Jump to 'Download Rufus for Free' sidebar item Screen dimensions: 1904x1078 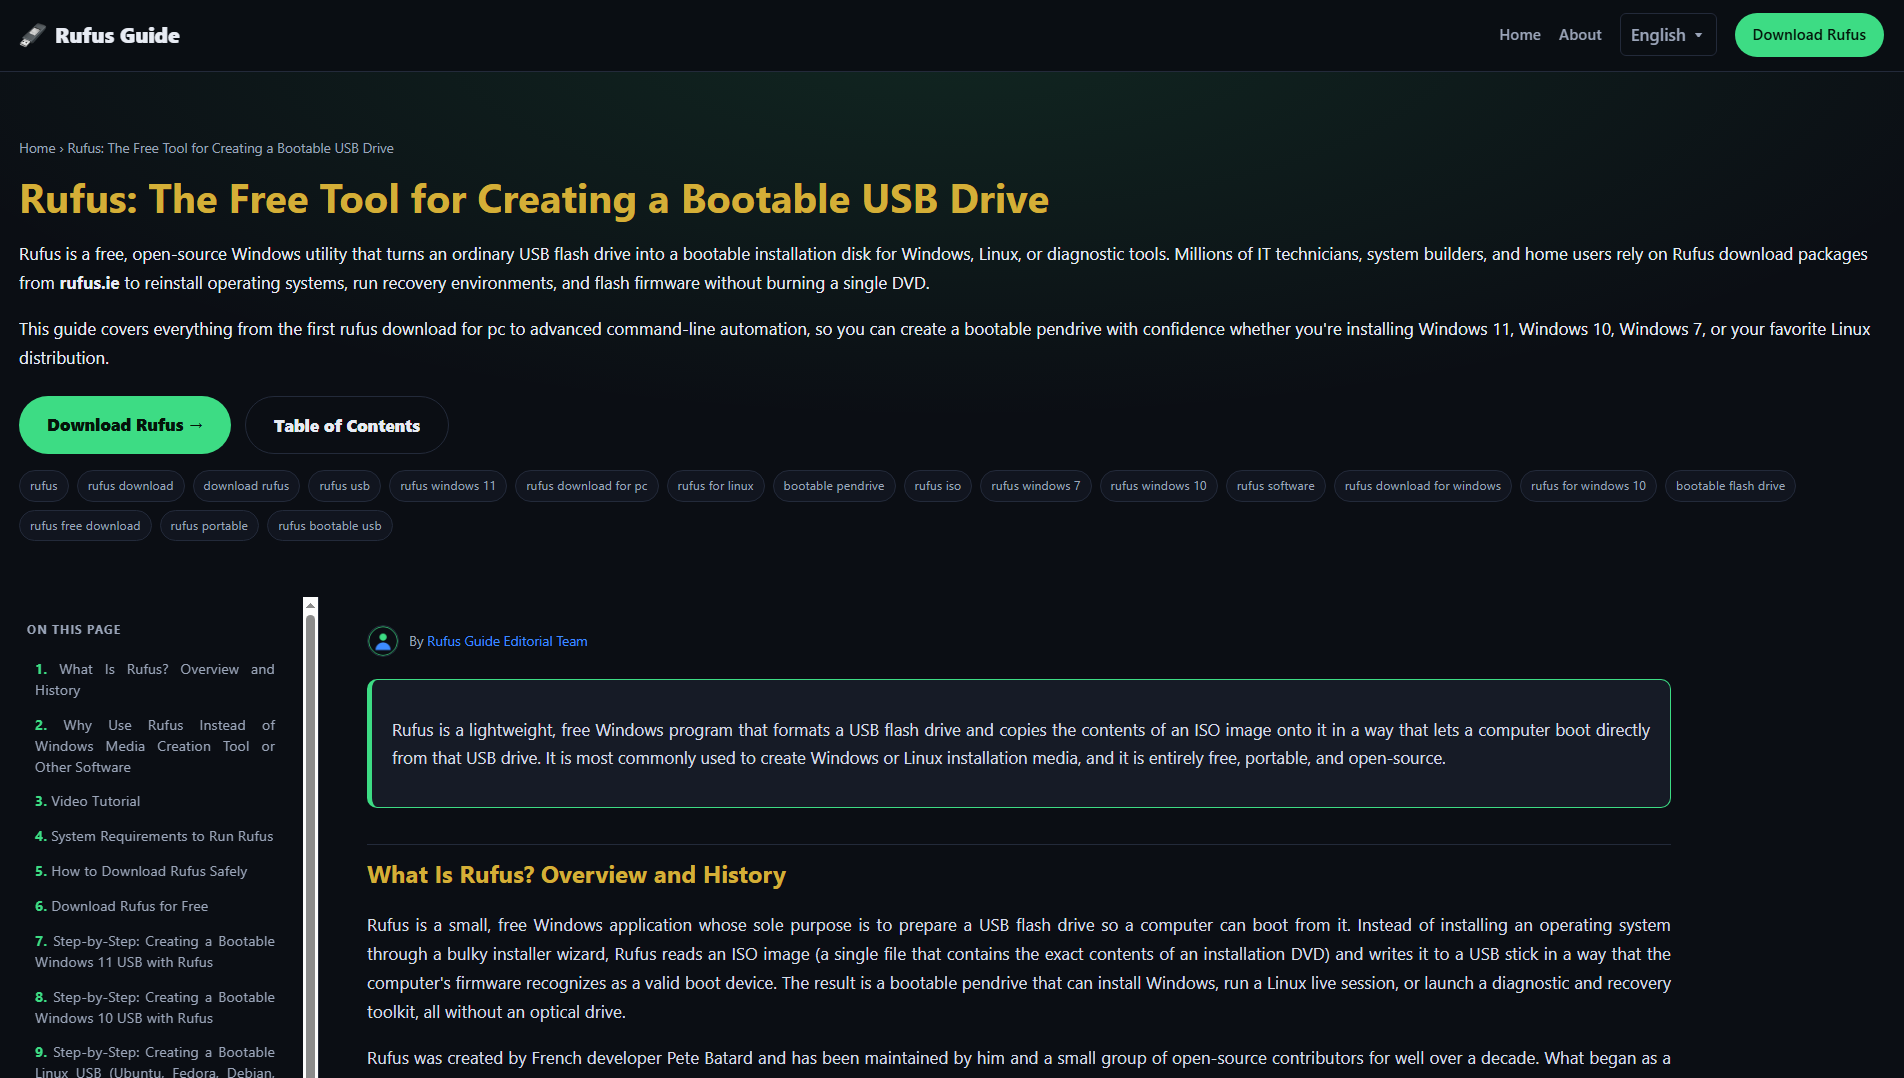[x=122, y=906]
